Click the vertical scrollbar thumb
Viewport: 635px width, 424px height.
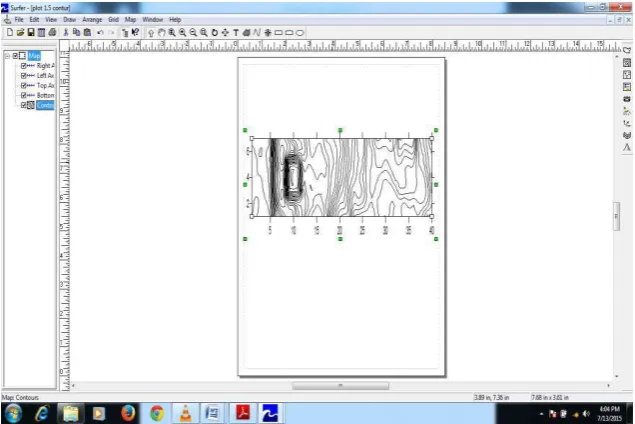tap(616, 216)
